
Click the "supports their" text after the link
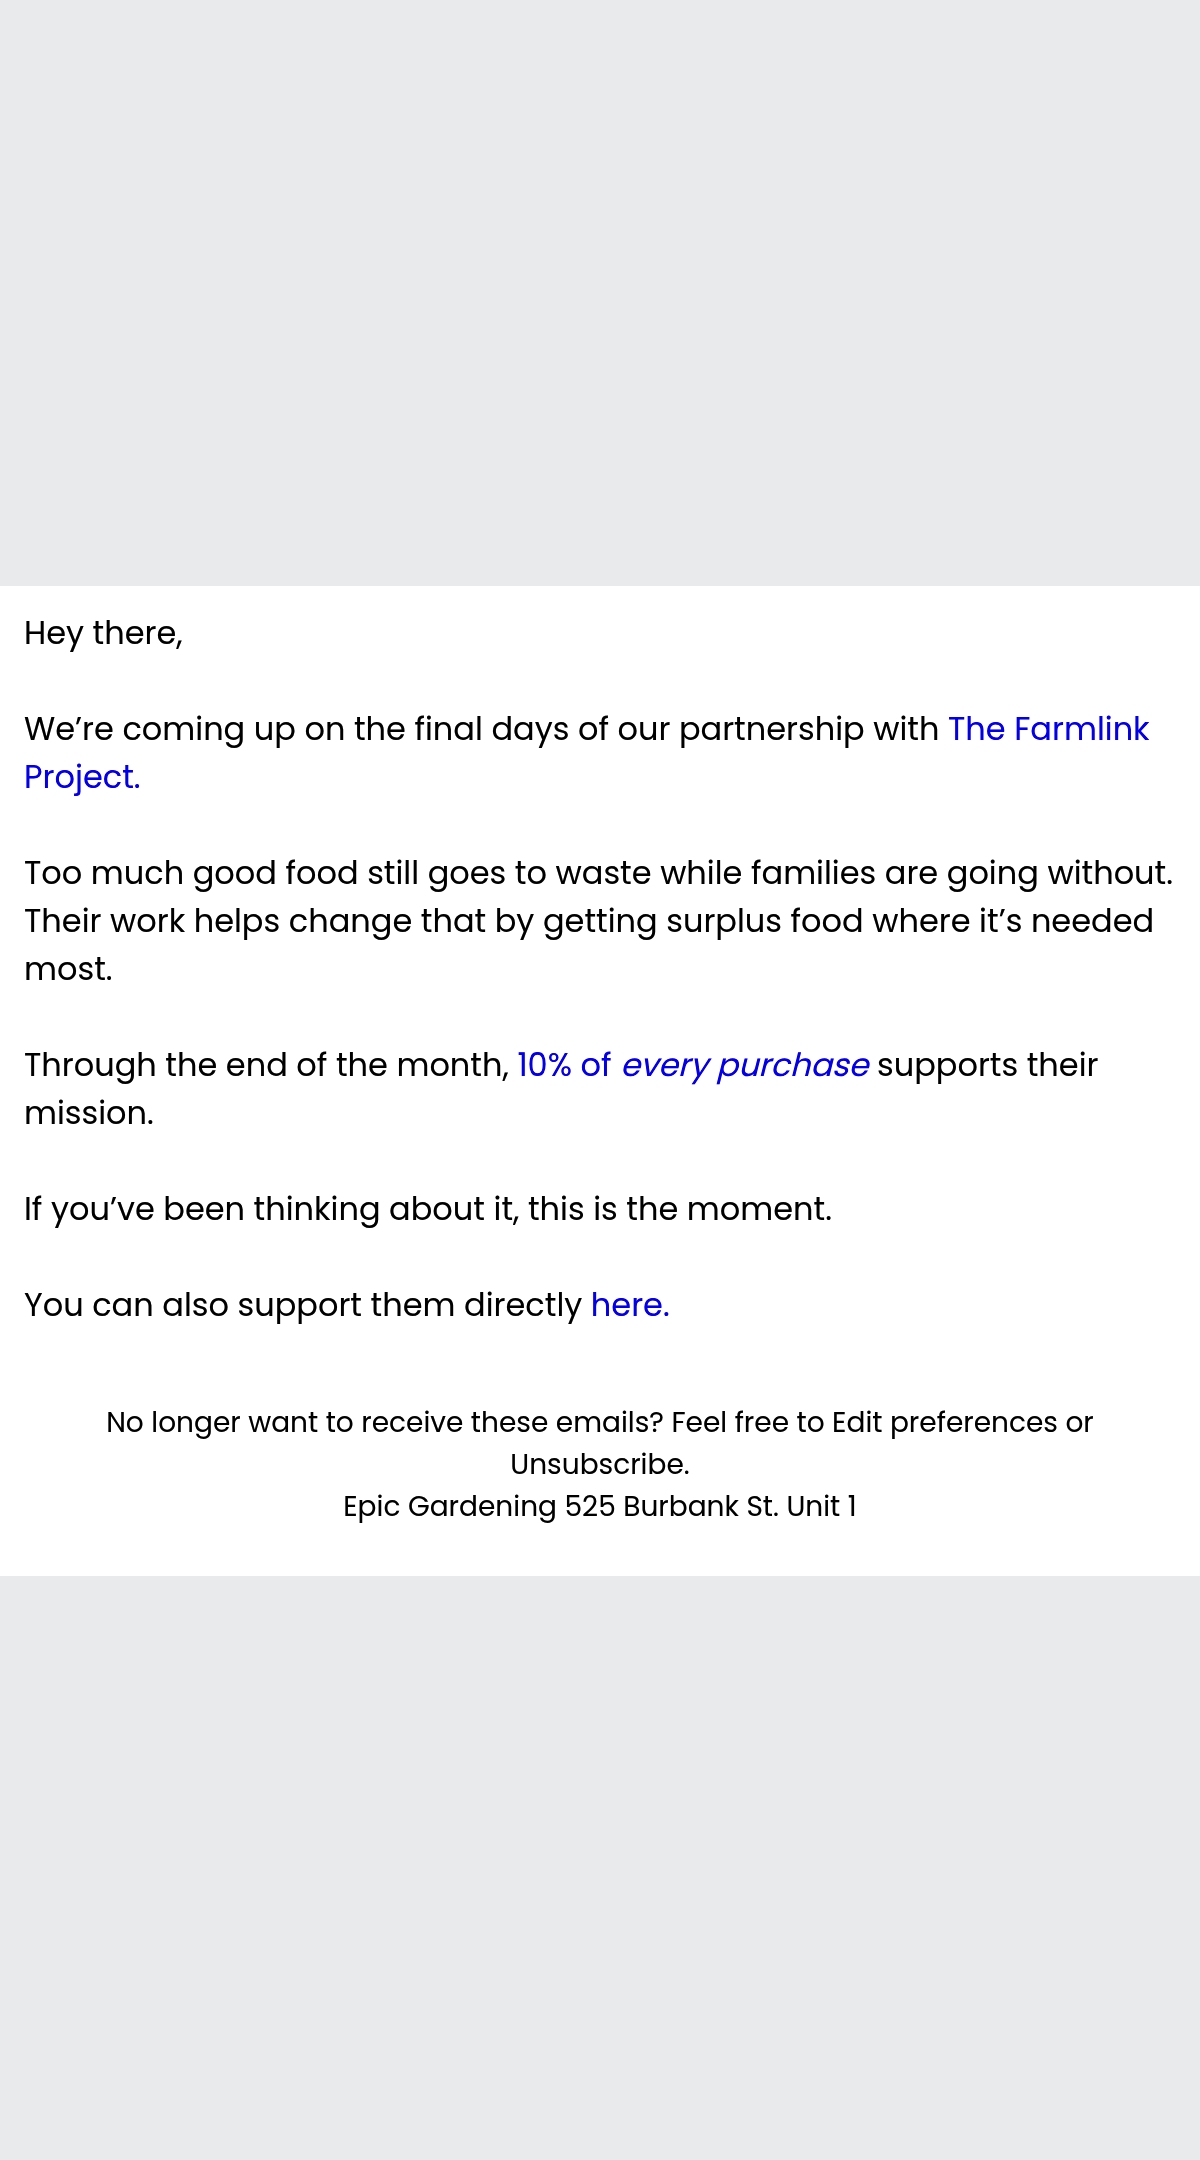tap(987, 1065)
